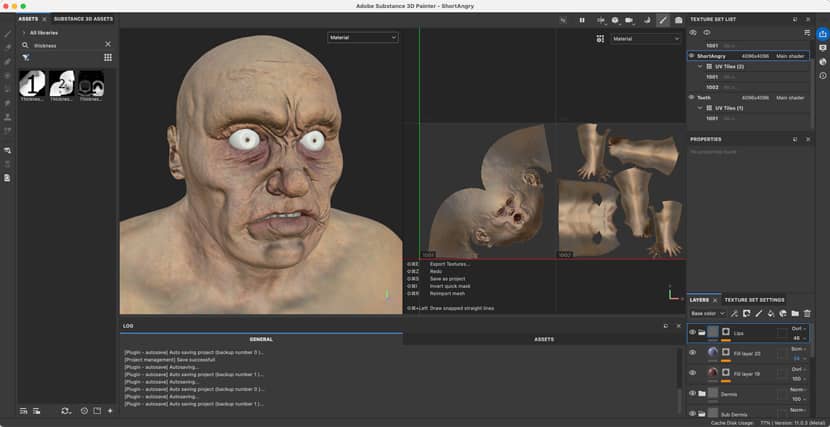
Task: Add a paint layer in Layers panel
Action: 759,314
